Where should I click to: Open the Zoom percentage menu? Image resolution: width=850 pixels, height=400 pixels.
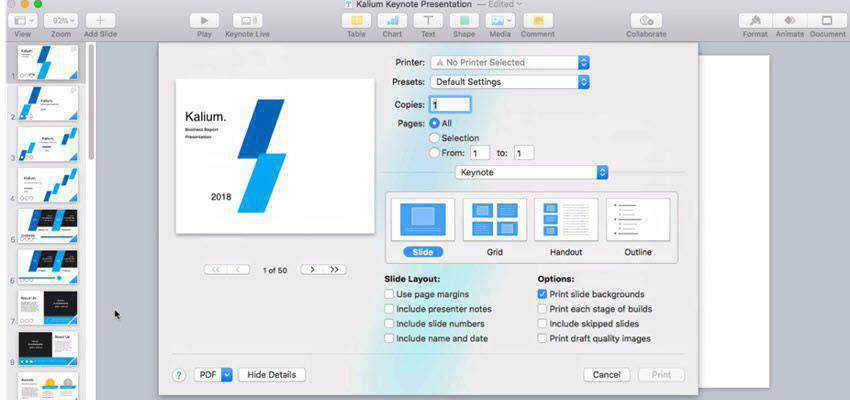point(61,21)
